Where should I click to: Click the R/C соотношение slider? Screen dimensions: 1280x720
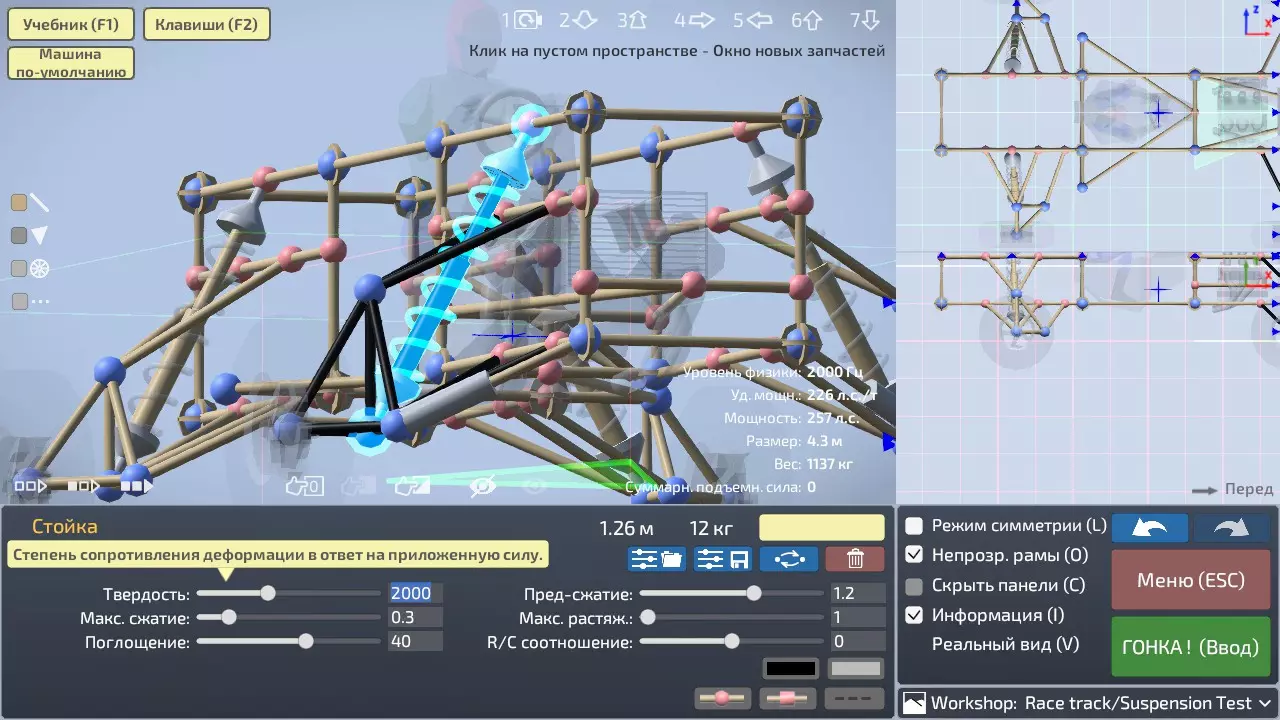coord(732,641)
